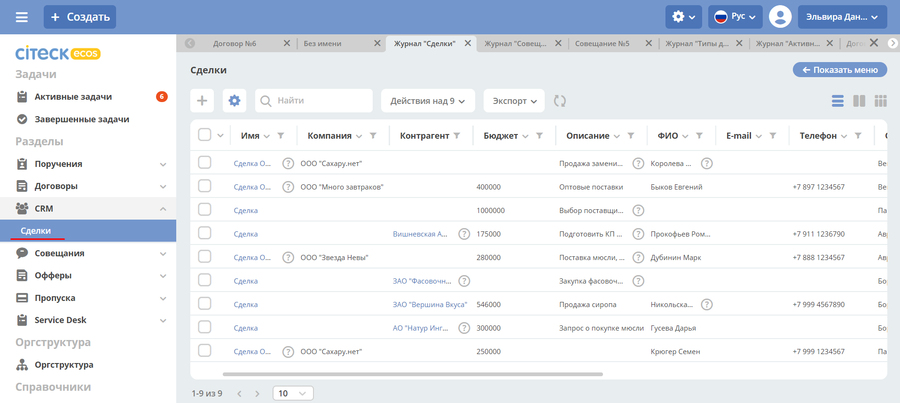Viewport: 900px width, 403px height.
Task: Click the Создать button
Action: pyautogui.click(x=80, y=17)
